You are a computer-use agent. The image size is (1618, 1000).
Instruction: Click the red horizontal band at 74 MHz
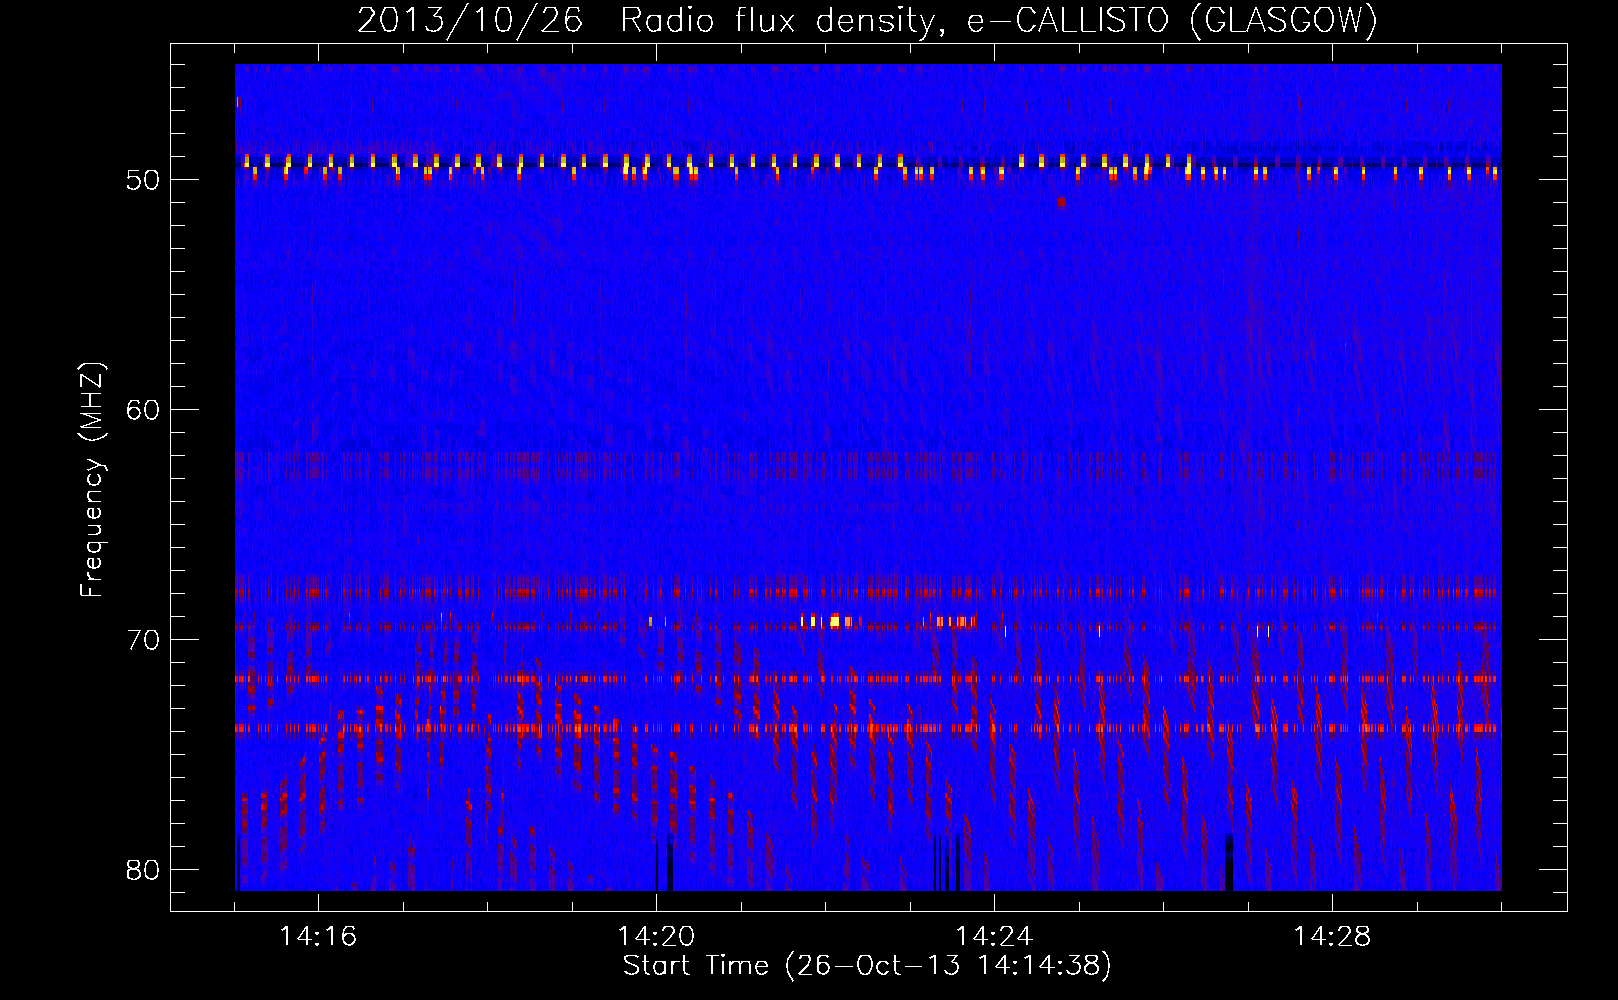pos(866,728)
